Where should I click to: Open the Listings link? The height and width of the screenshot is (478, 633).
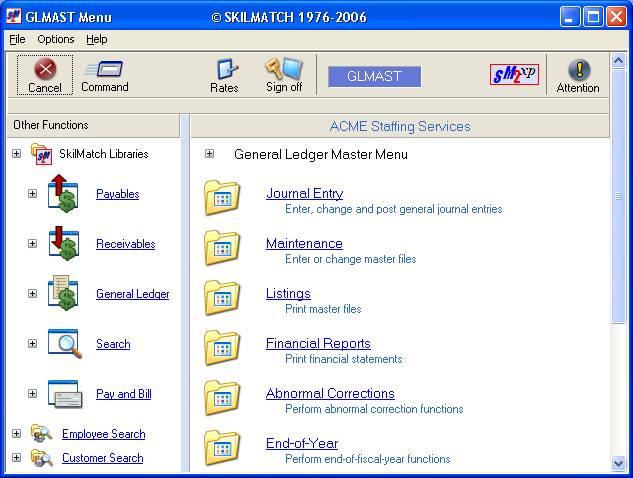[x=288, y=294]
